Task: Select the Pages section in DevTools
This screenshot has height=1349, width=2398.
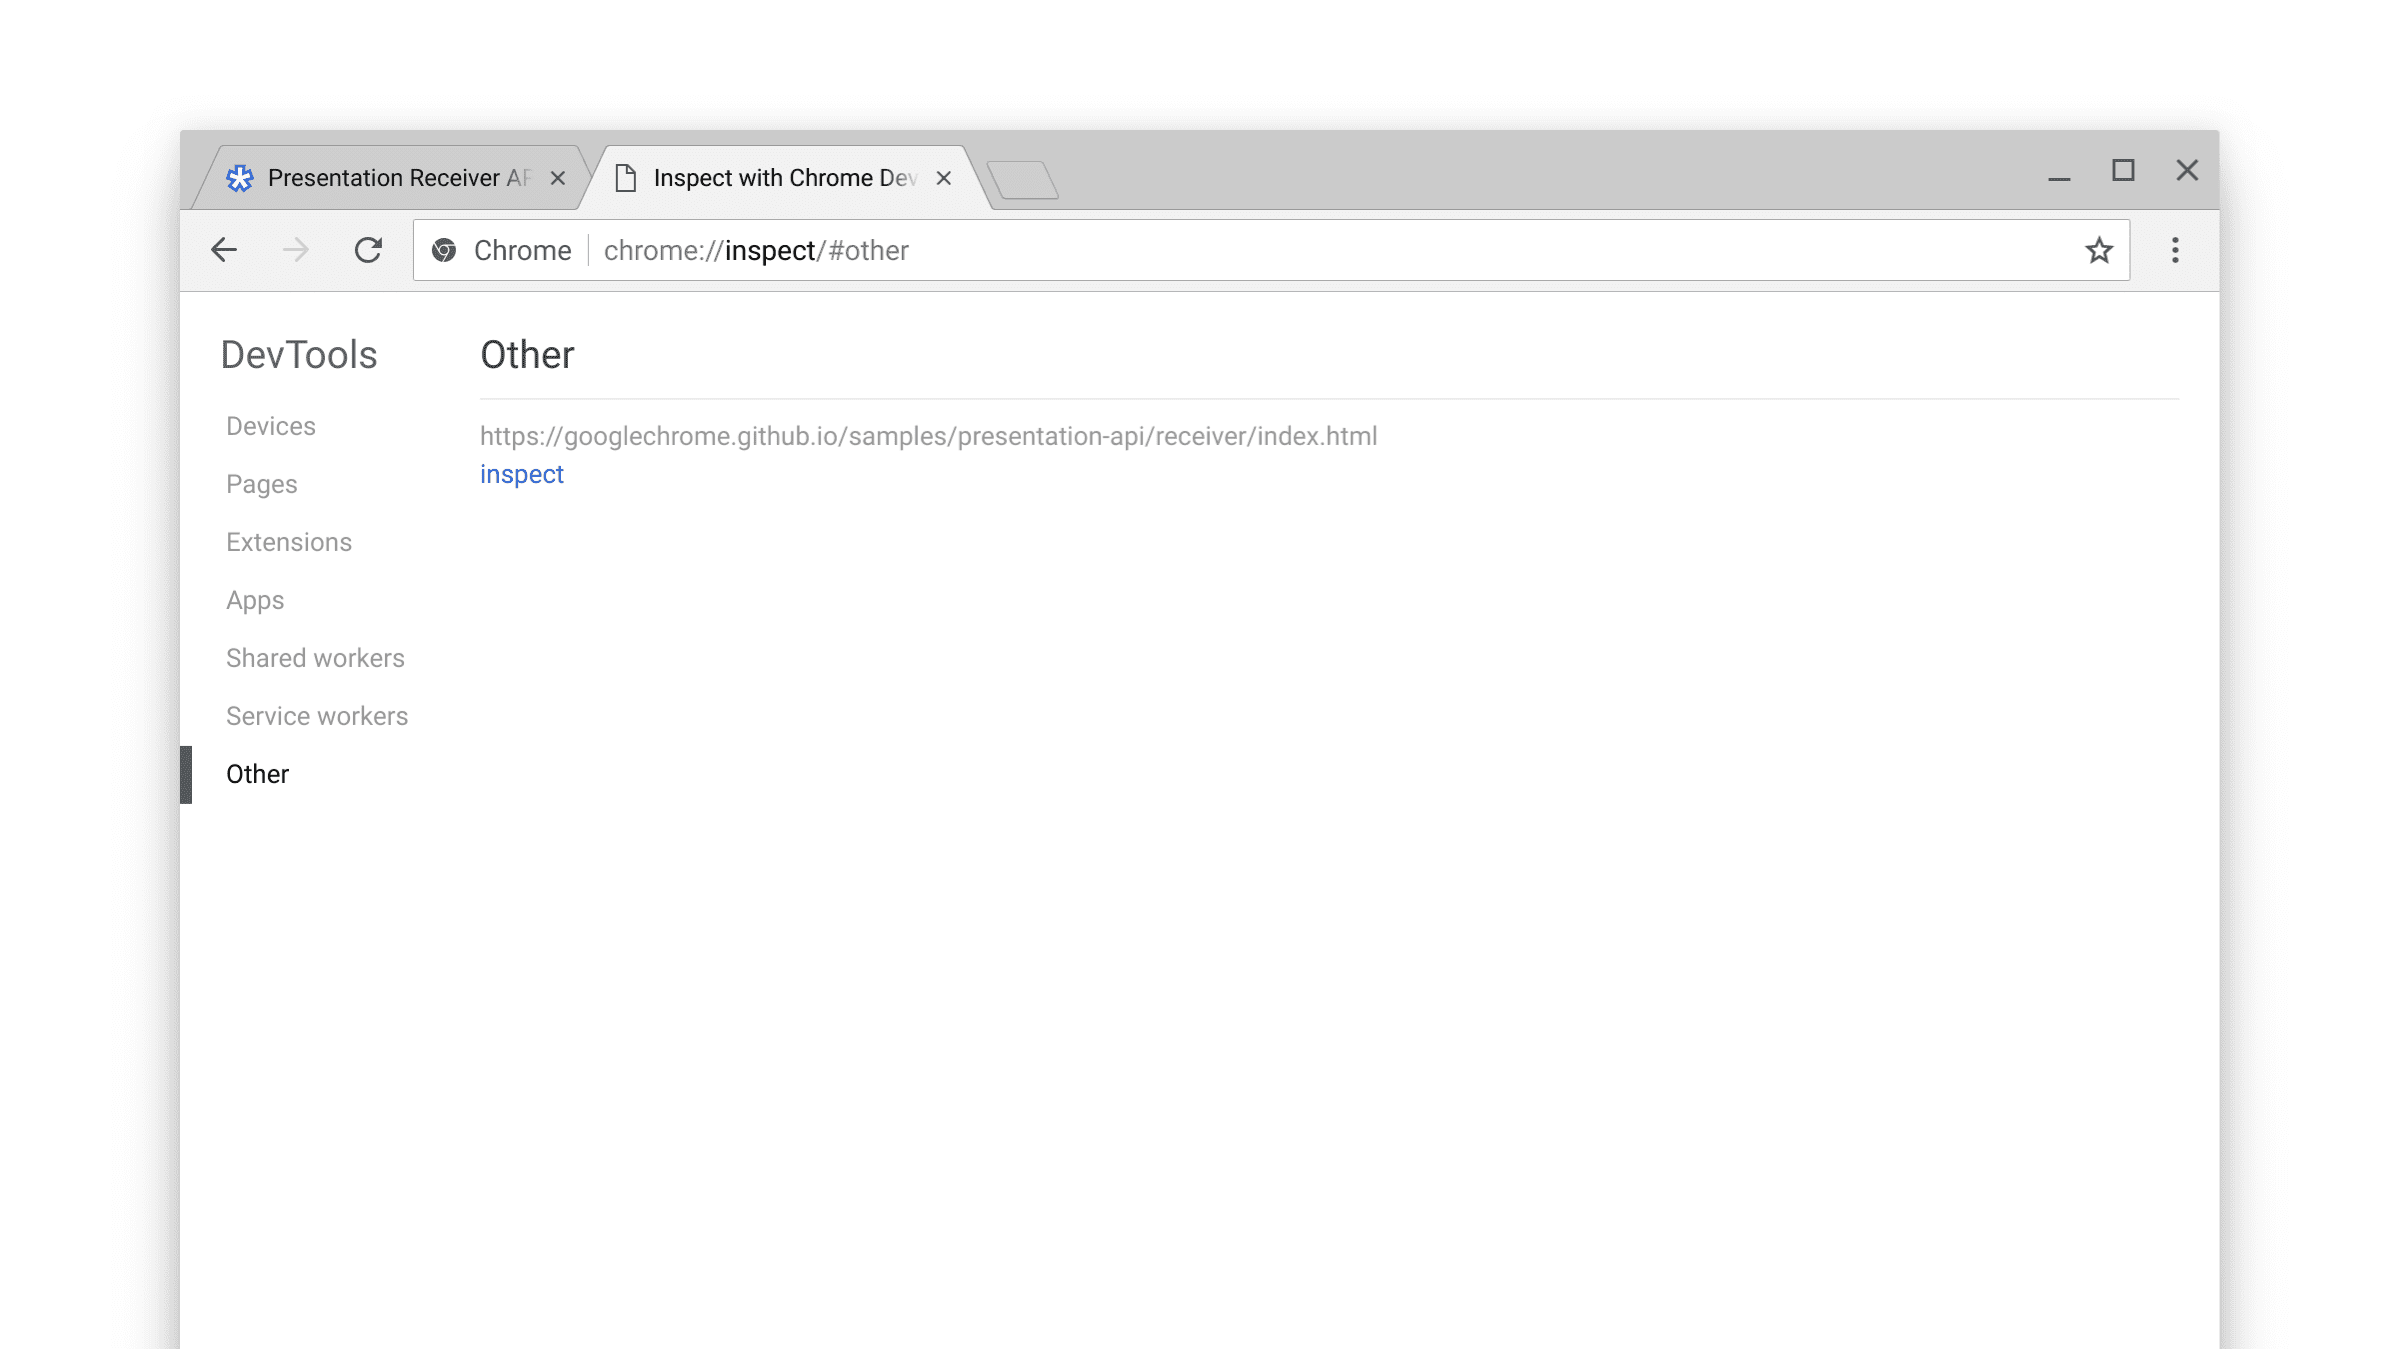Action: [x=262, y=484]
